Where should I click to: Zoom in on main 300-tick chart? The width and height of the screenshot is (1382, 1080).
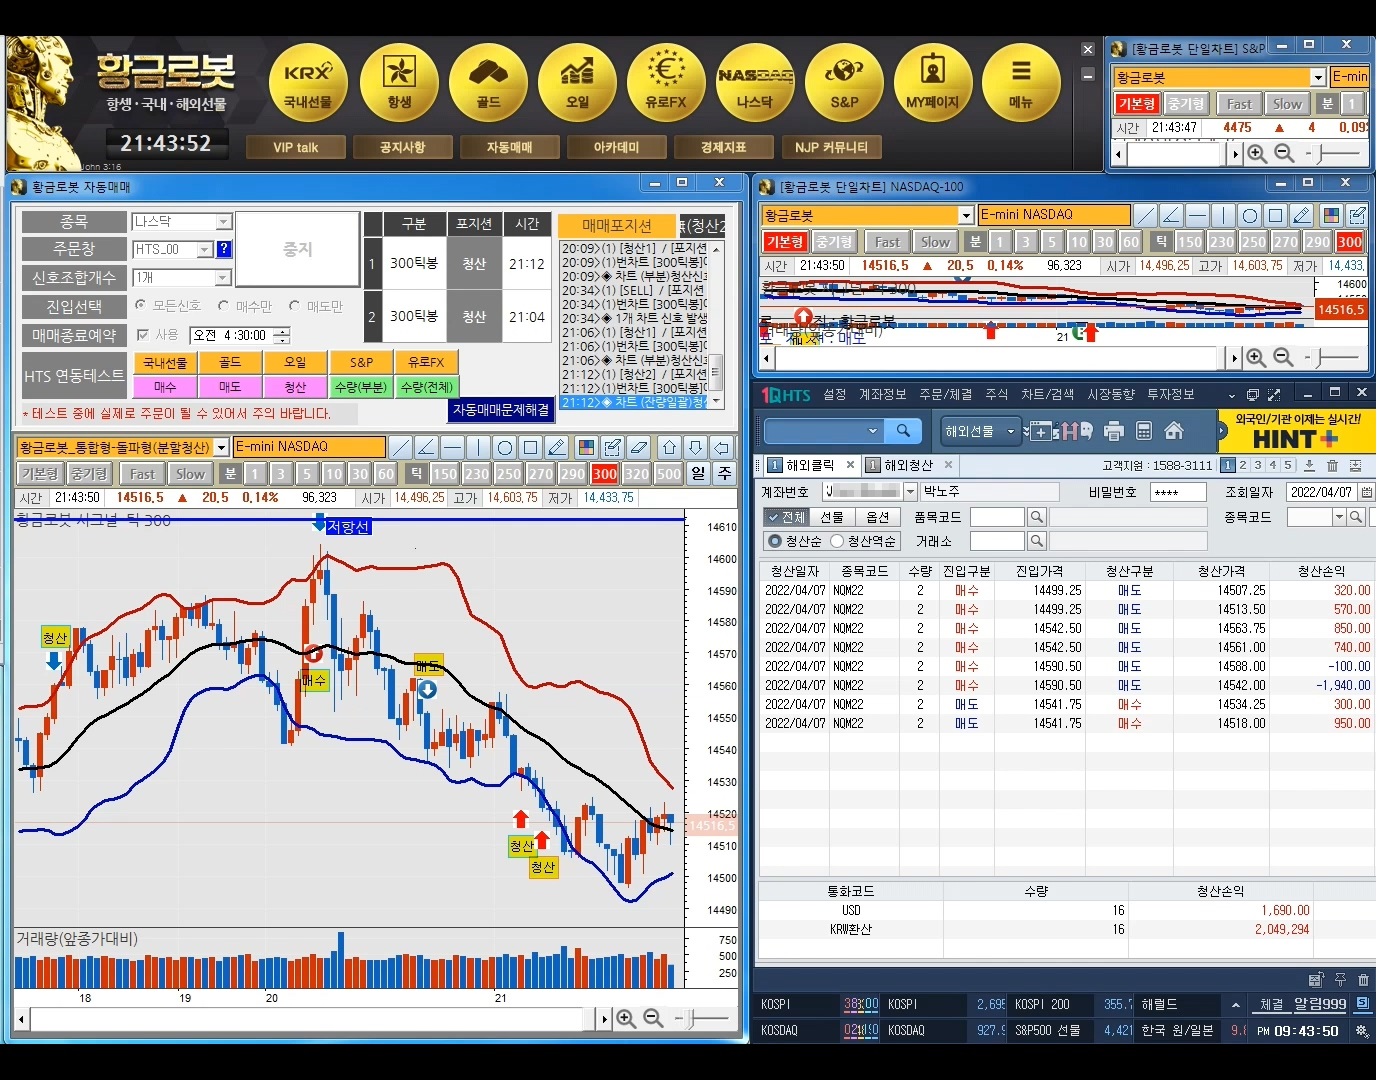626,1018
